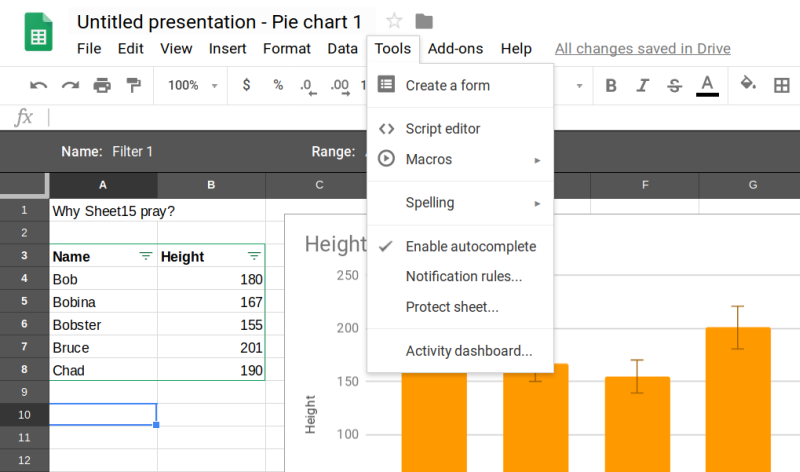Open the fill color paint bucket
The image size is (800, 472).
coord(748,86)
